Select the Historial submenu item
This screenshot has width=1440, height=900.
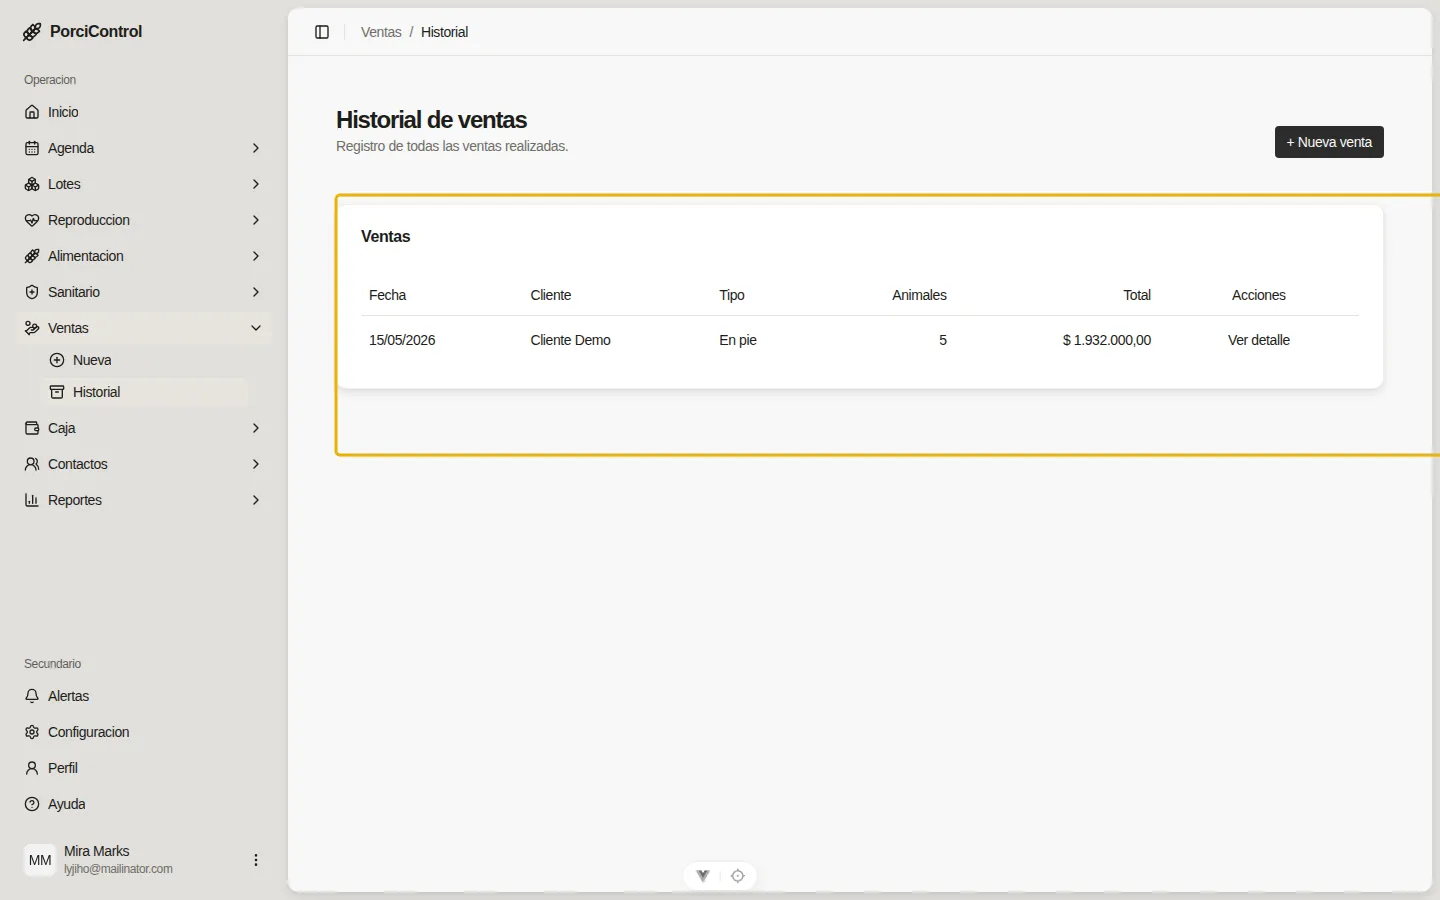pos(146,392)
